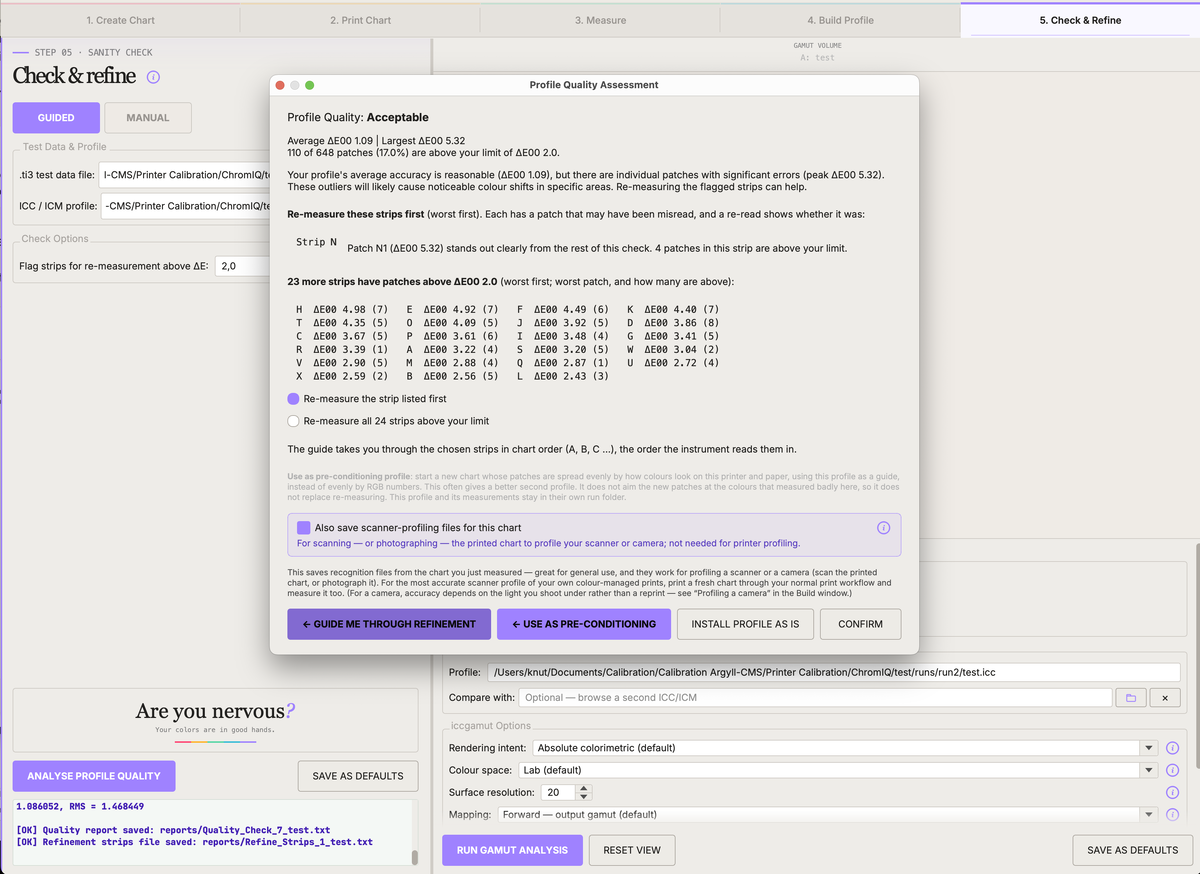Open the Mapping dropdown
This screenshot has height=874, width=1200.
coord(828,815)
